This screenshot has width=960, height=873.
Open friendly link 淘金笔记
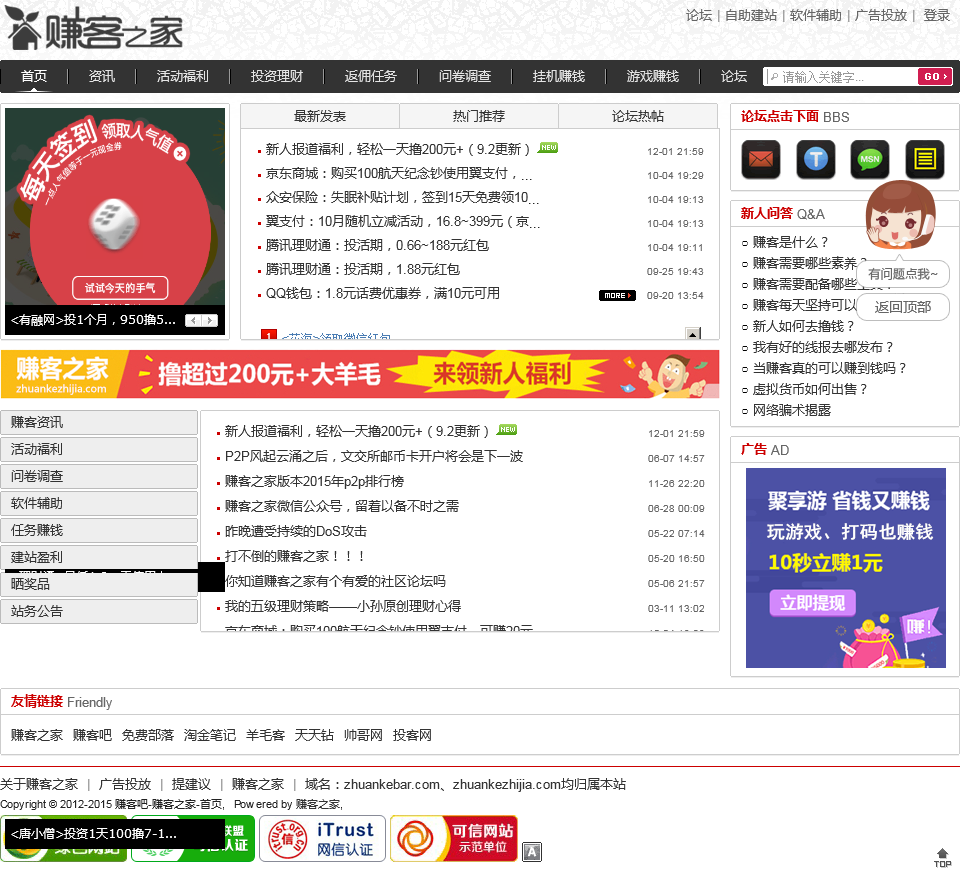209,735
